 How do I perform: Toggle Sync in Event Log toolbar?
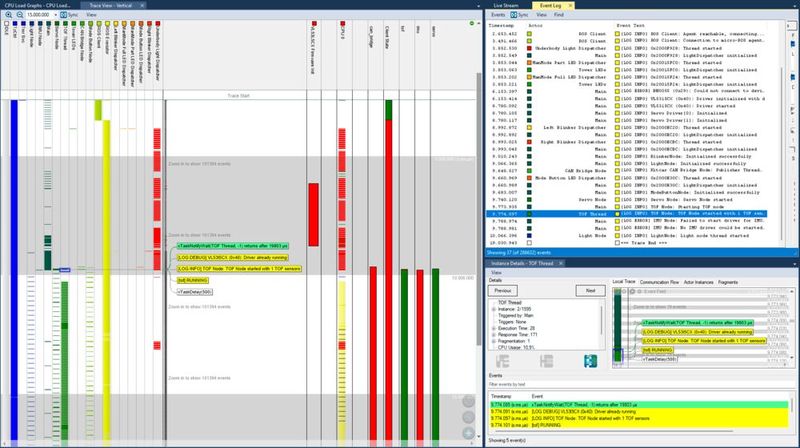tap(519, 15)
